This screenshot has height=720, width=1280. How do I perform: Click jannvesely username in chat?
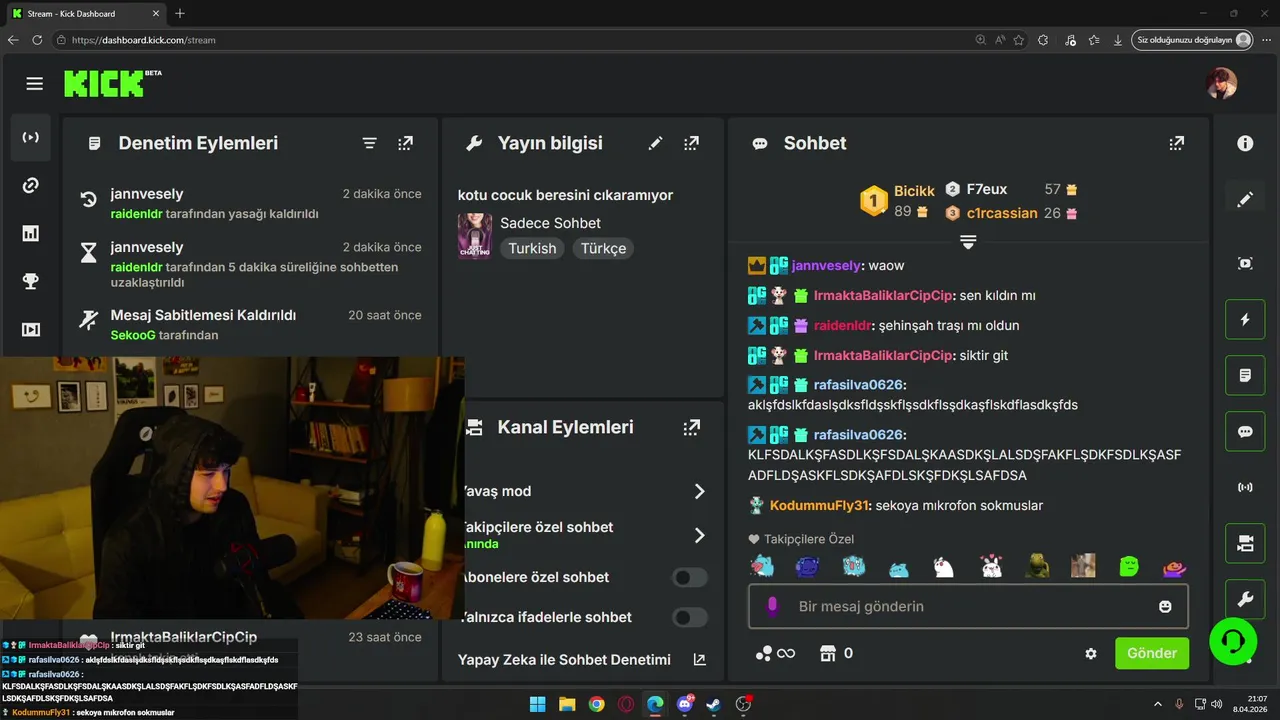click(826, 266)
